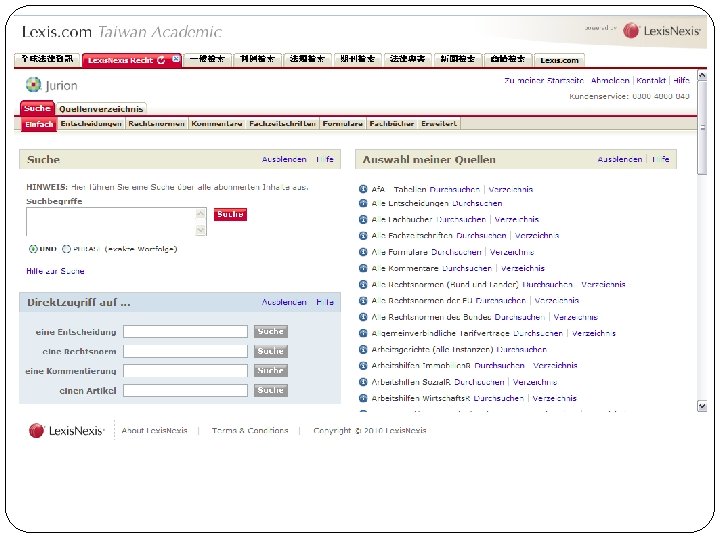Screen dimensions: 720x540
Task: Click Suche button for eine Rechtsnorm
Action: 271,351
